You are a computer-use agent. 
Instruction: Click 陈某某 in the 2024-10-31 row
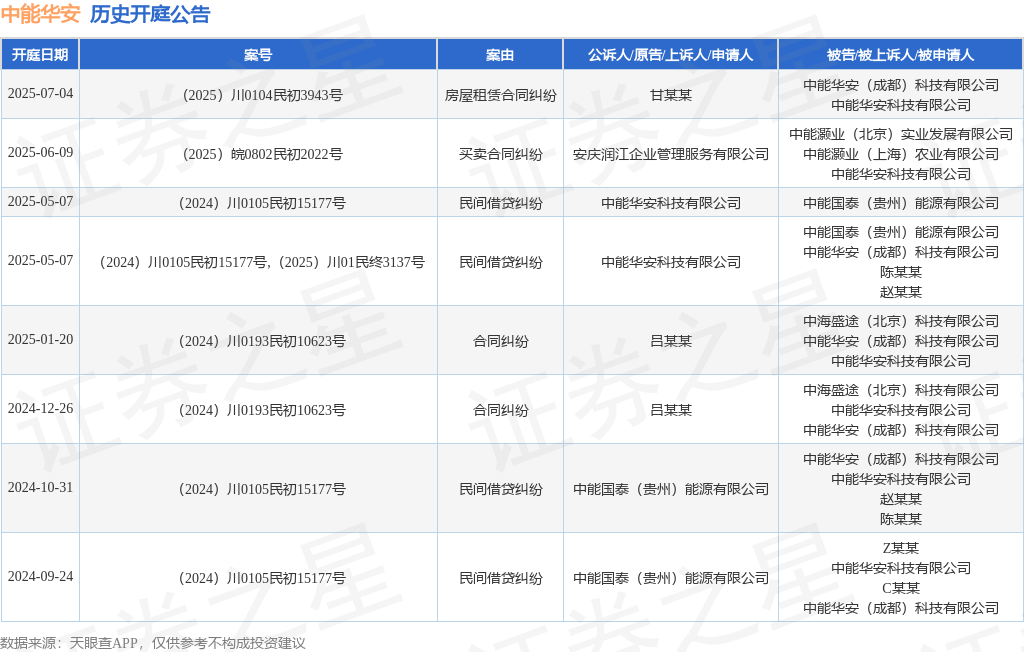[x=901, y=519]
